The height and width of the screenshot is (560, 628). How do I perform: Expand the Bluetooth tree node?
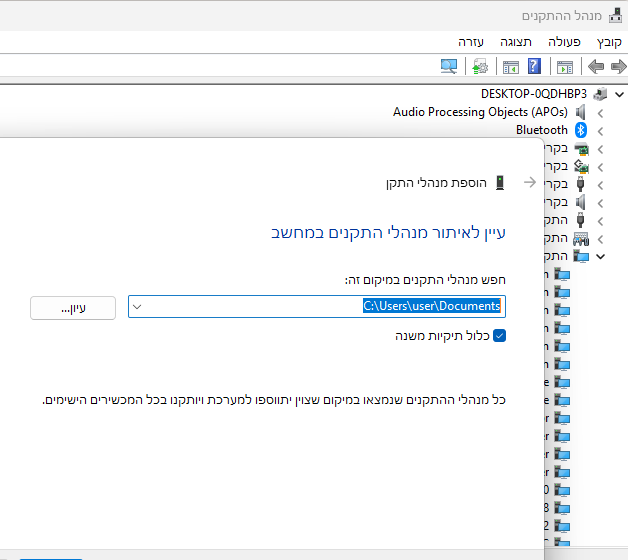click(x=600, y=130)
